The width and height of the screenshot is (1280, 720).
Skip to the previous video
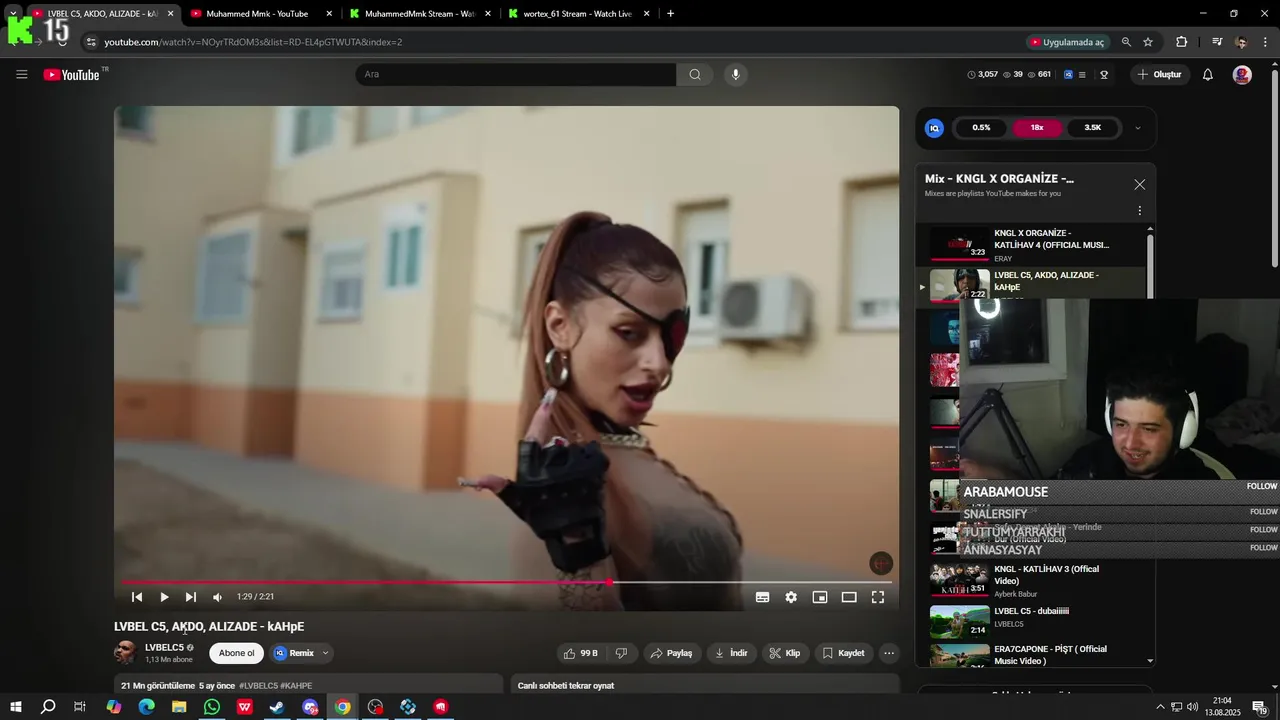pyautogui.click(x=137, y=597)
